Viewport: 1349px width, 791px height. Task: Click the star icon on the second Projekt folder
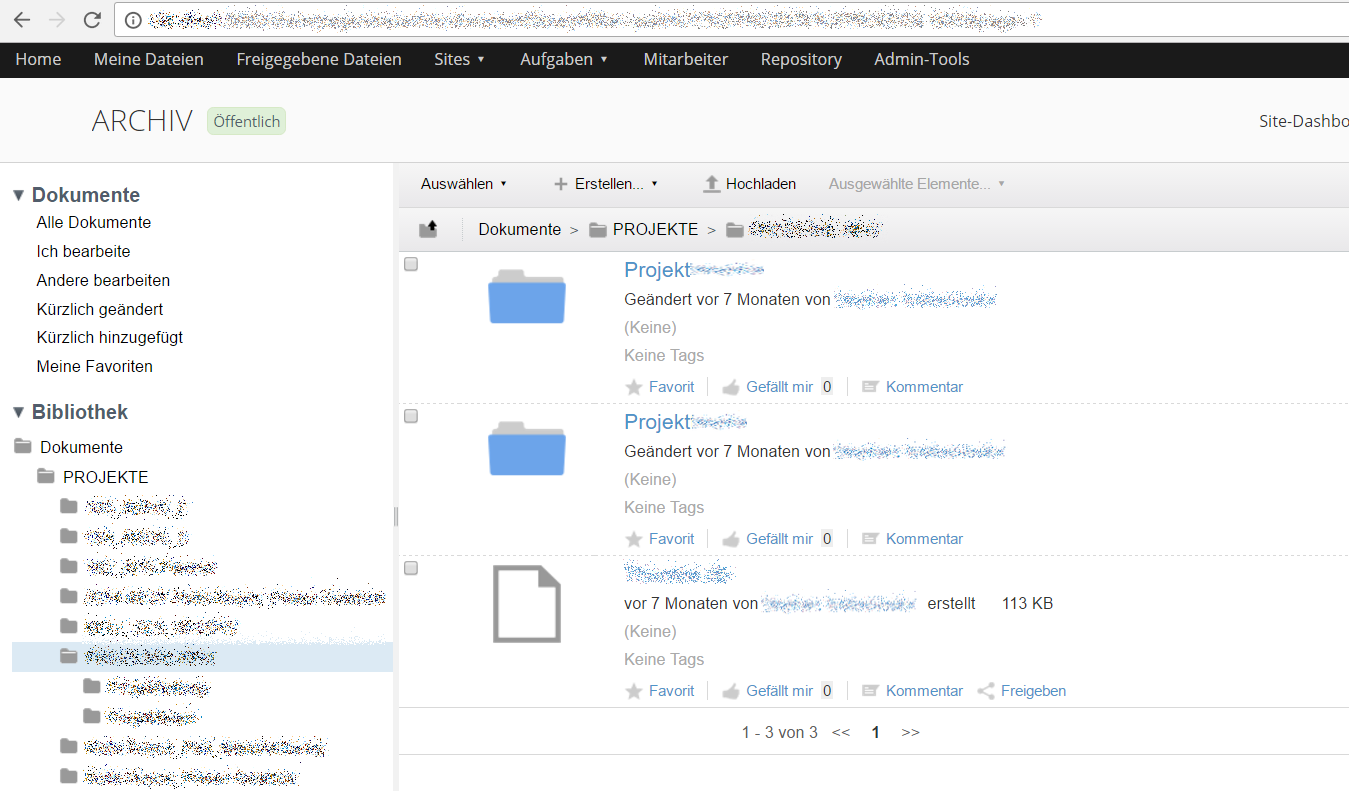pos(633,538)
